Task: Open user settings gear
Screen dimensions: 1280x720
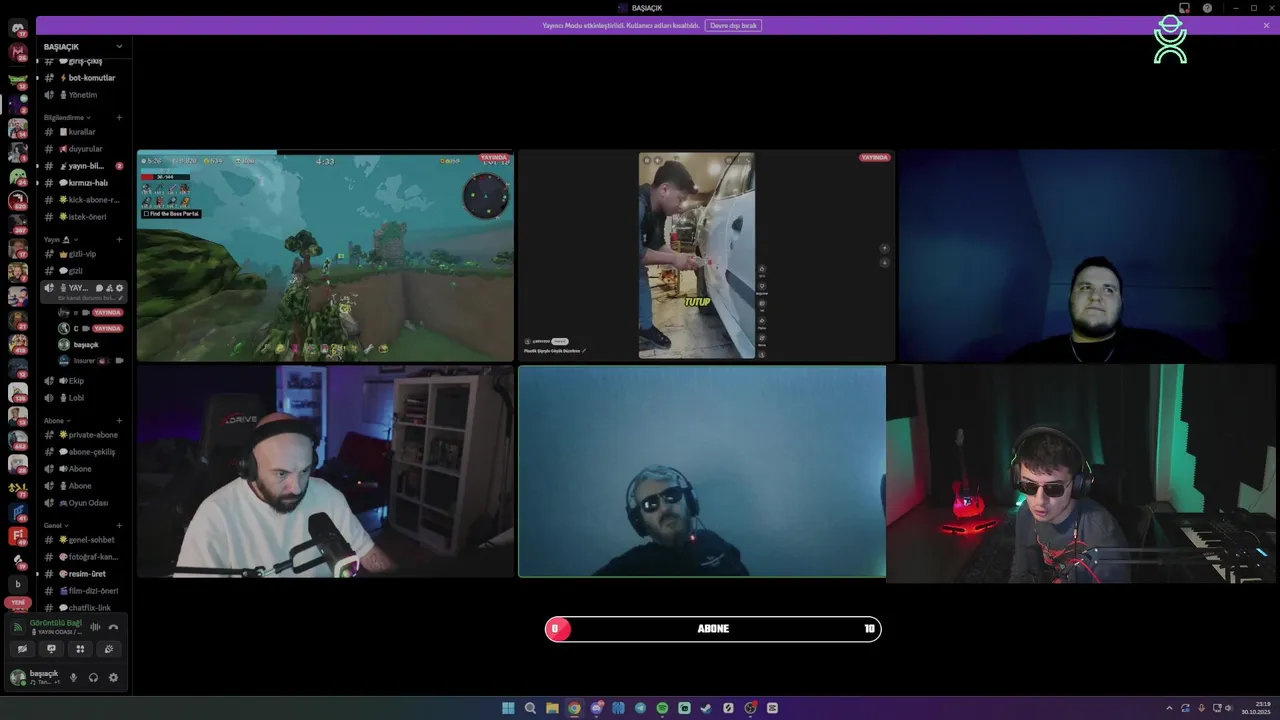Action: point(113,677)
